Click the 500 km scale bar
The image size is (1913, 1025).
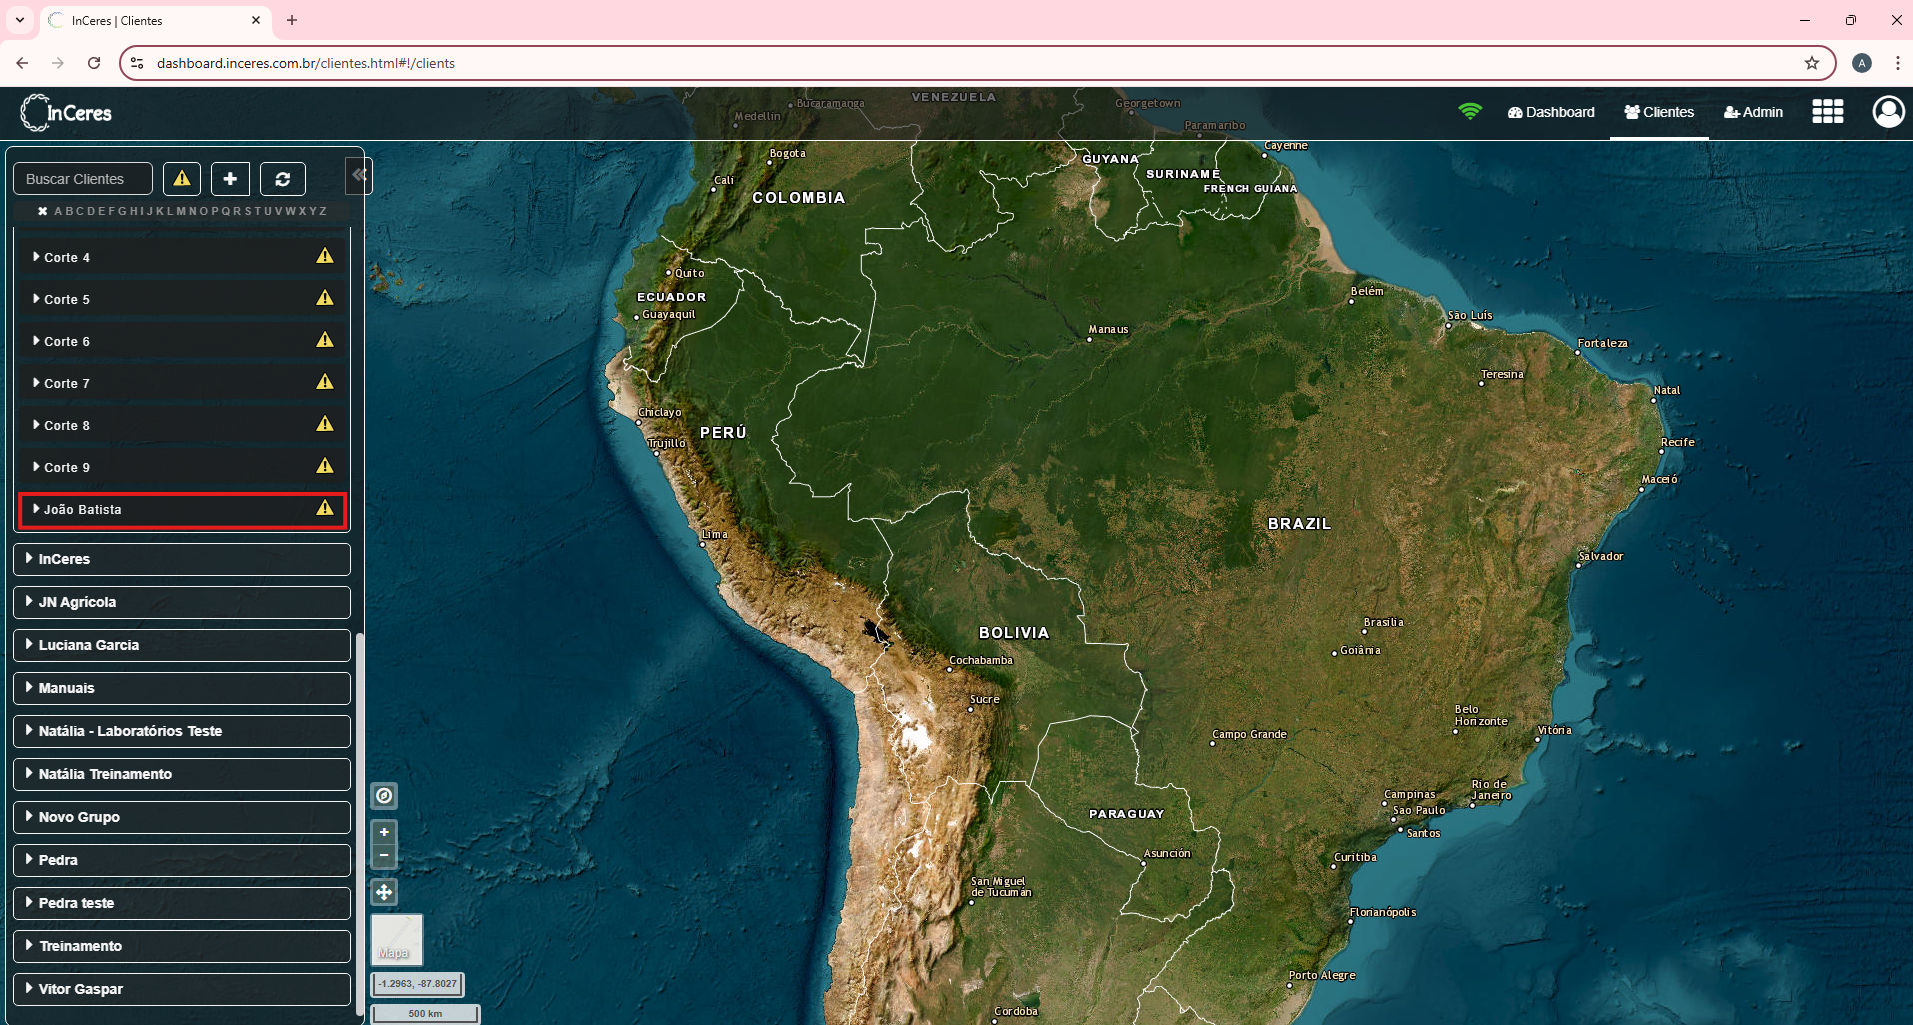[x=425, y=1014]
